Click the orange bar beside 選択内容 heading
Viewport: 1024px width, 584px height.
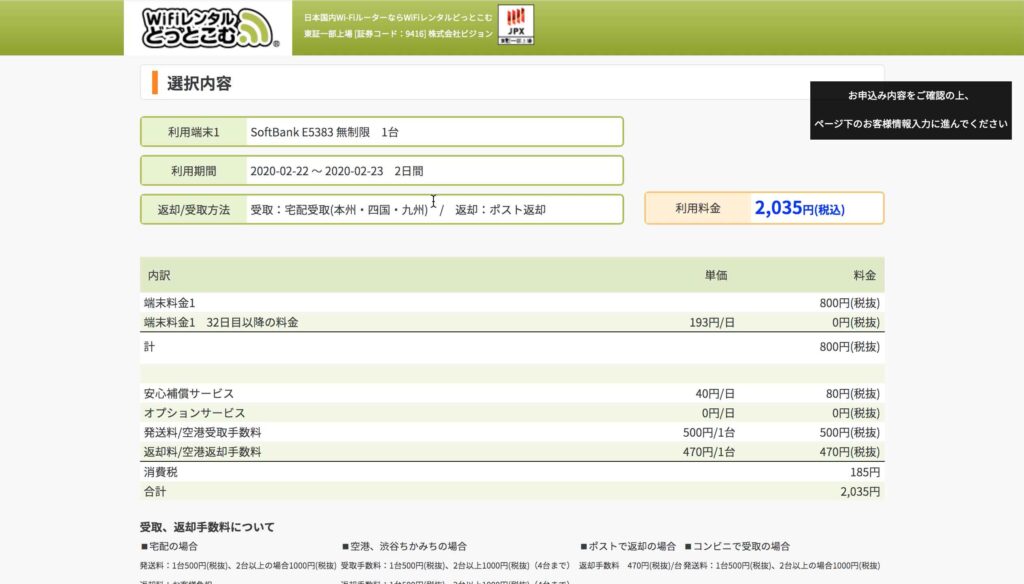tap(155, 83)
